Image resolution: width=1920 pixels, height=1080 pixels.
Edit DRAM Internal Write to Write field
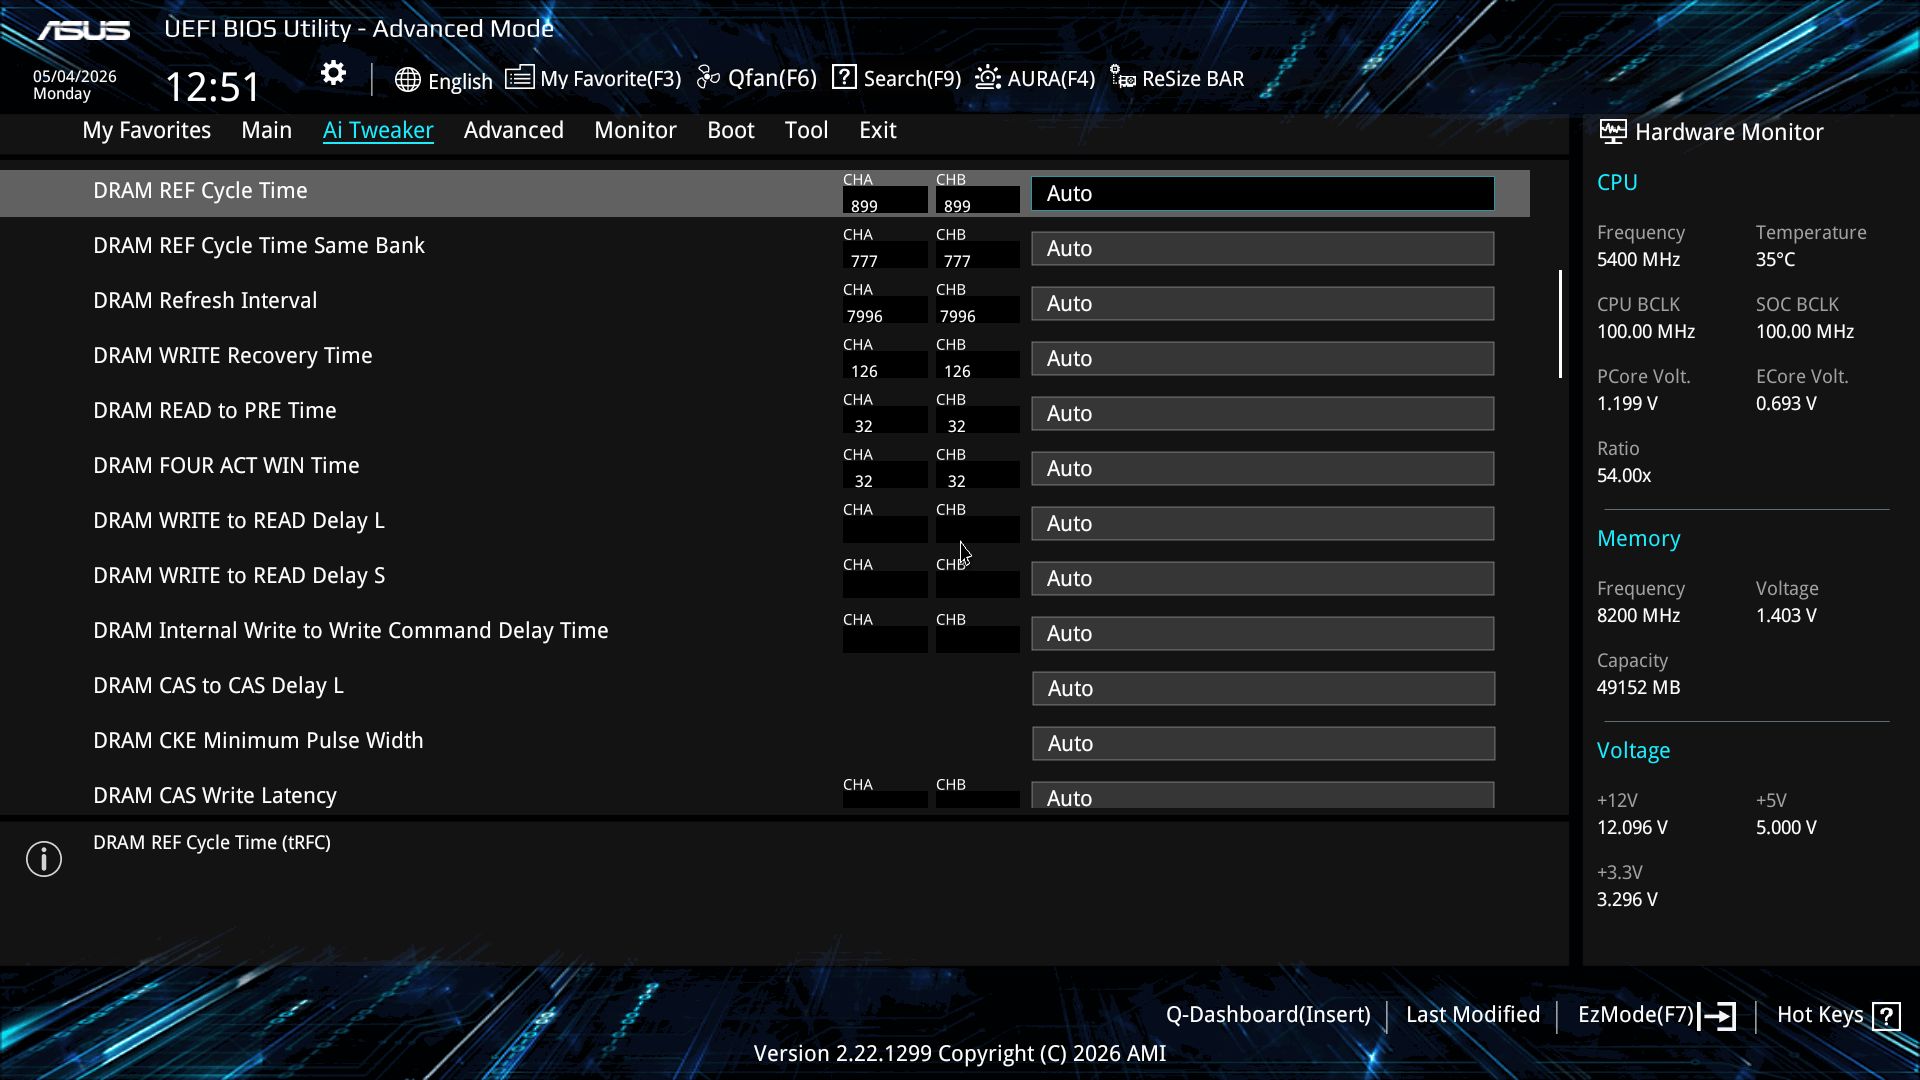coord(1263,633)
